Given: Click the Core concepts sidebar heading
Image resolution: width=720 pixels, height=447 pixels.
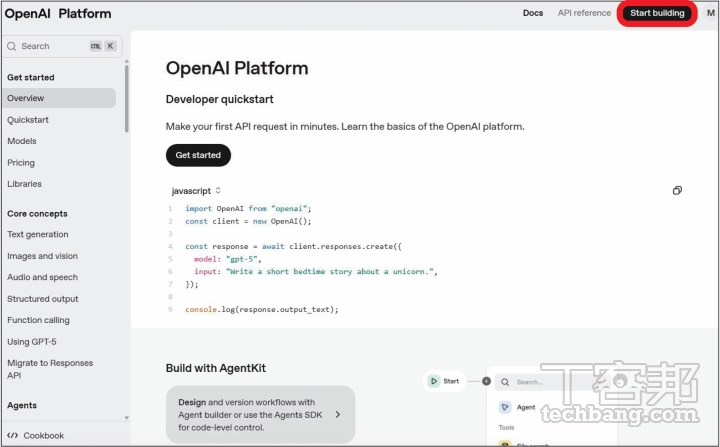Looking at the screenshot, I should (x=37, y=214).
